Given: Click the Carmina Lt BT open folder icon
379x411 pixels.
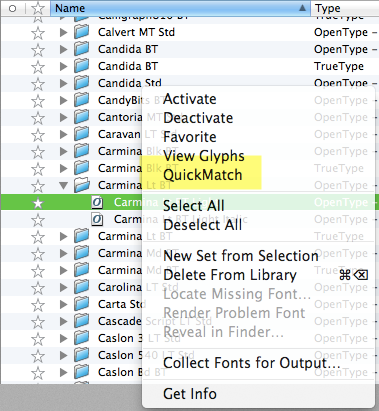Looking at the screenshot, I should coord(82,185).
